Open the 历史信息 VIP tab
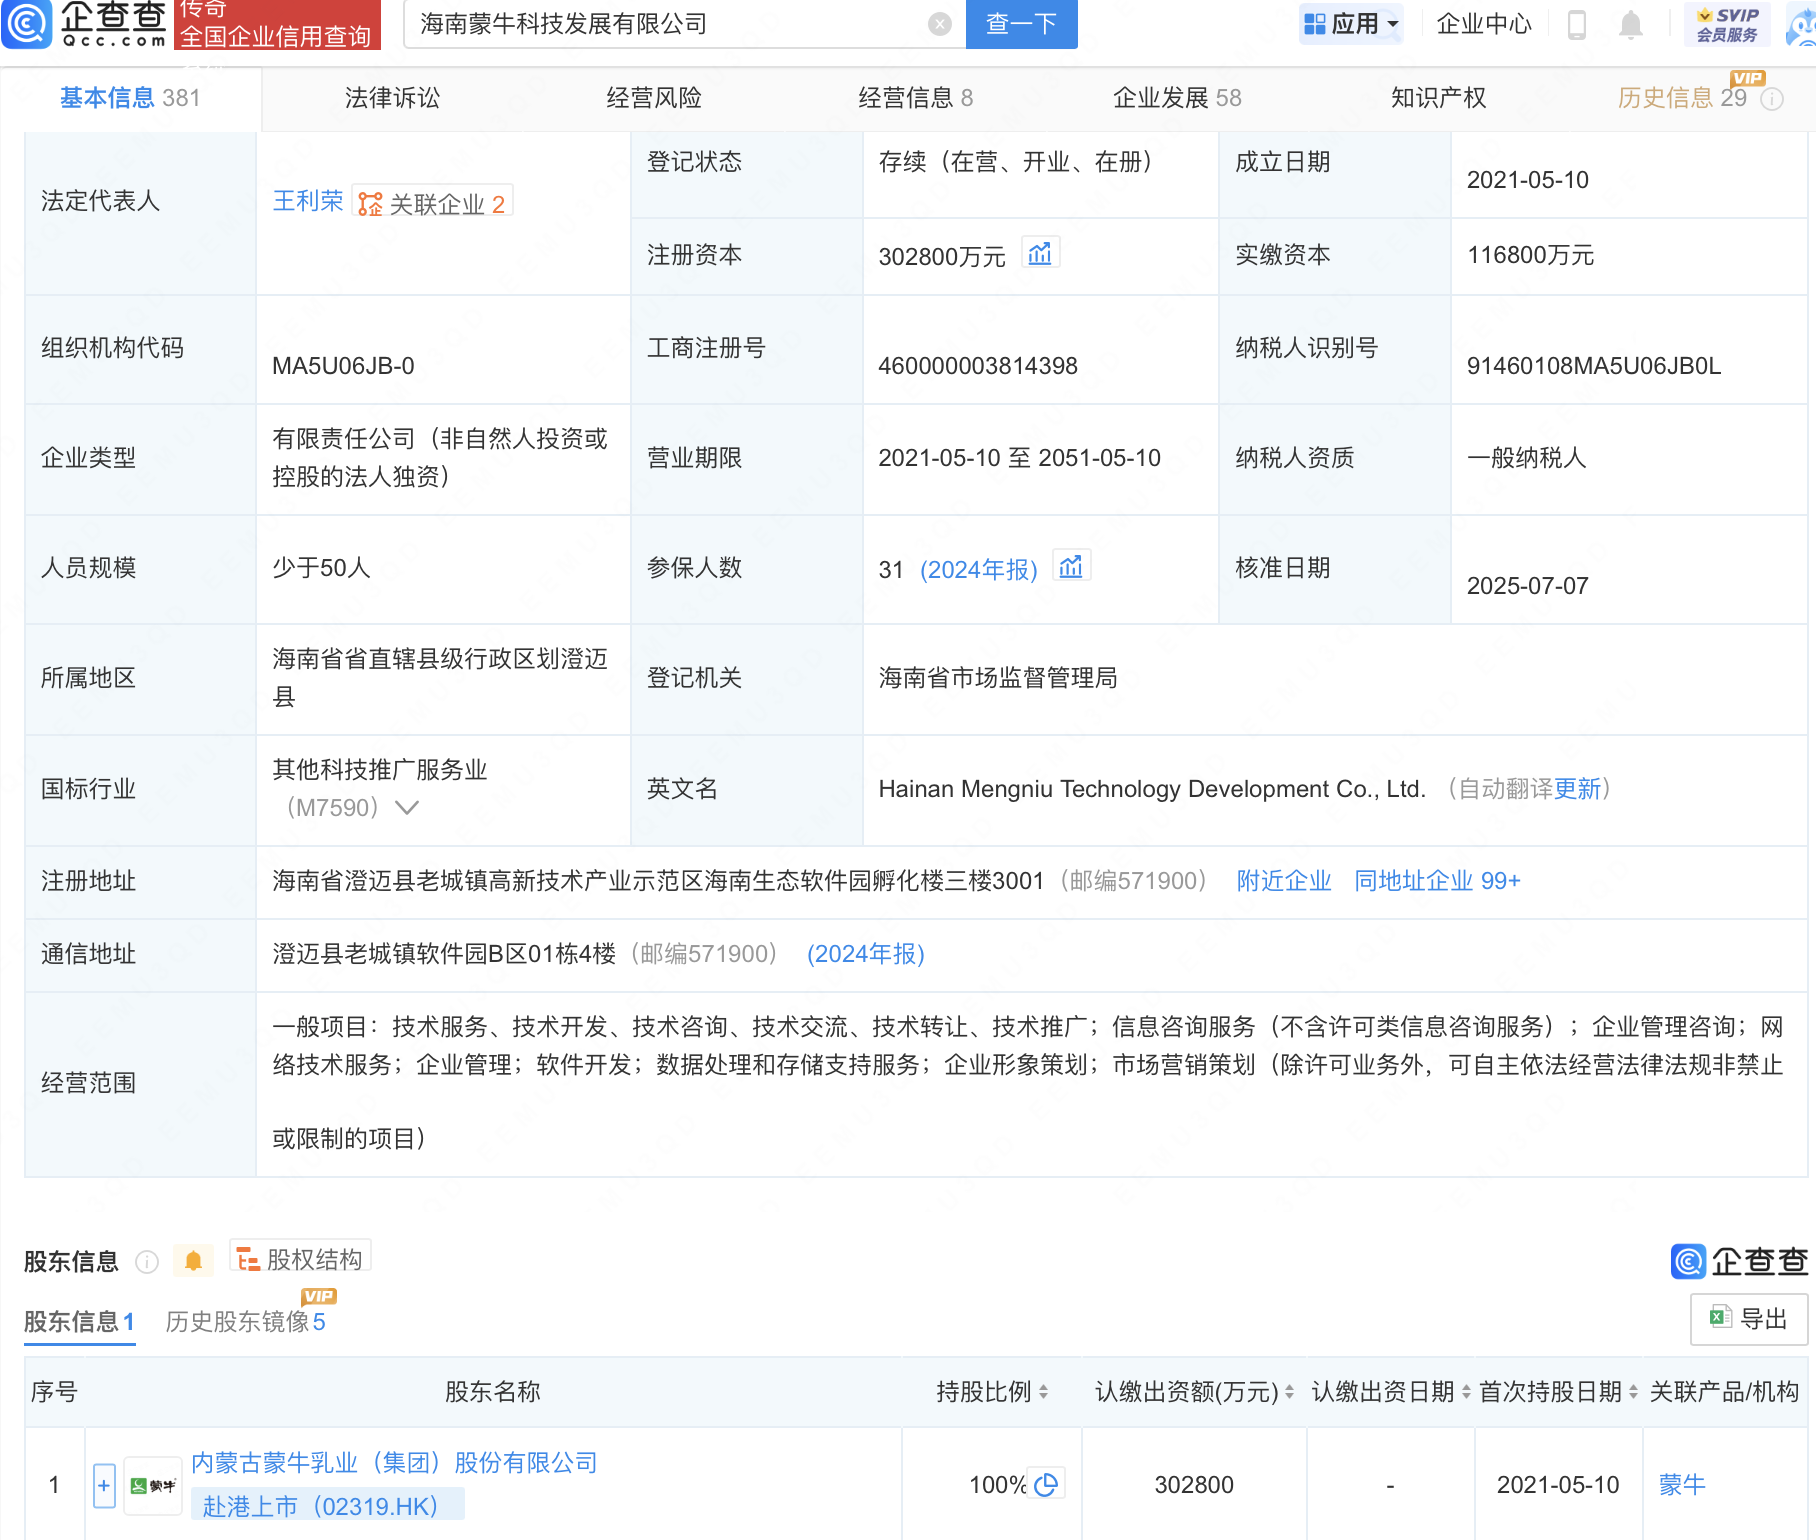 [x=1682, y=98]
